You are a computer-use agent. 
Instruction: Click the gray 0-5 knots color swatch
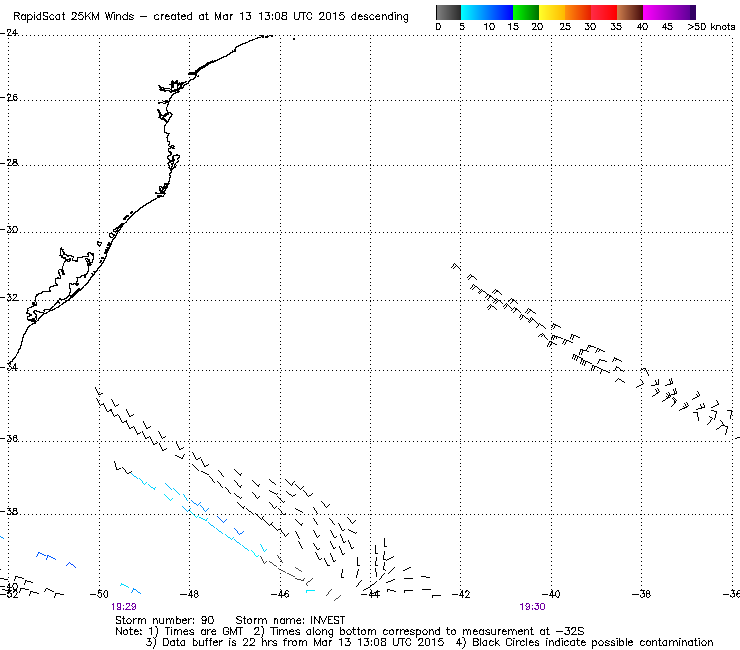coord(448,12)
